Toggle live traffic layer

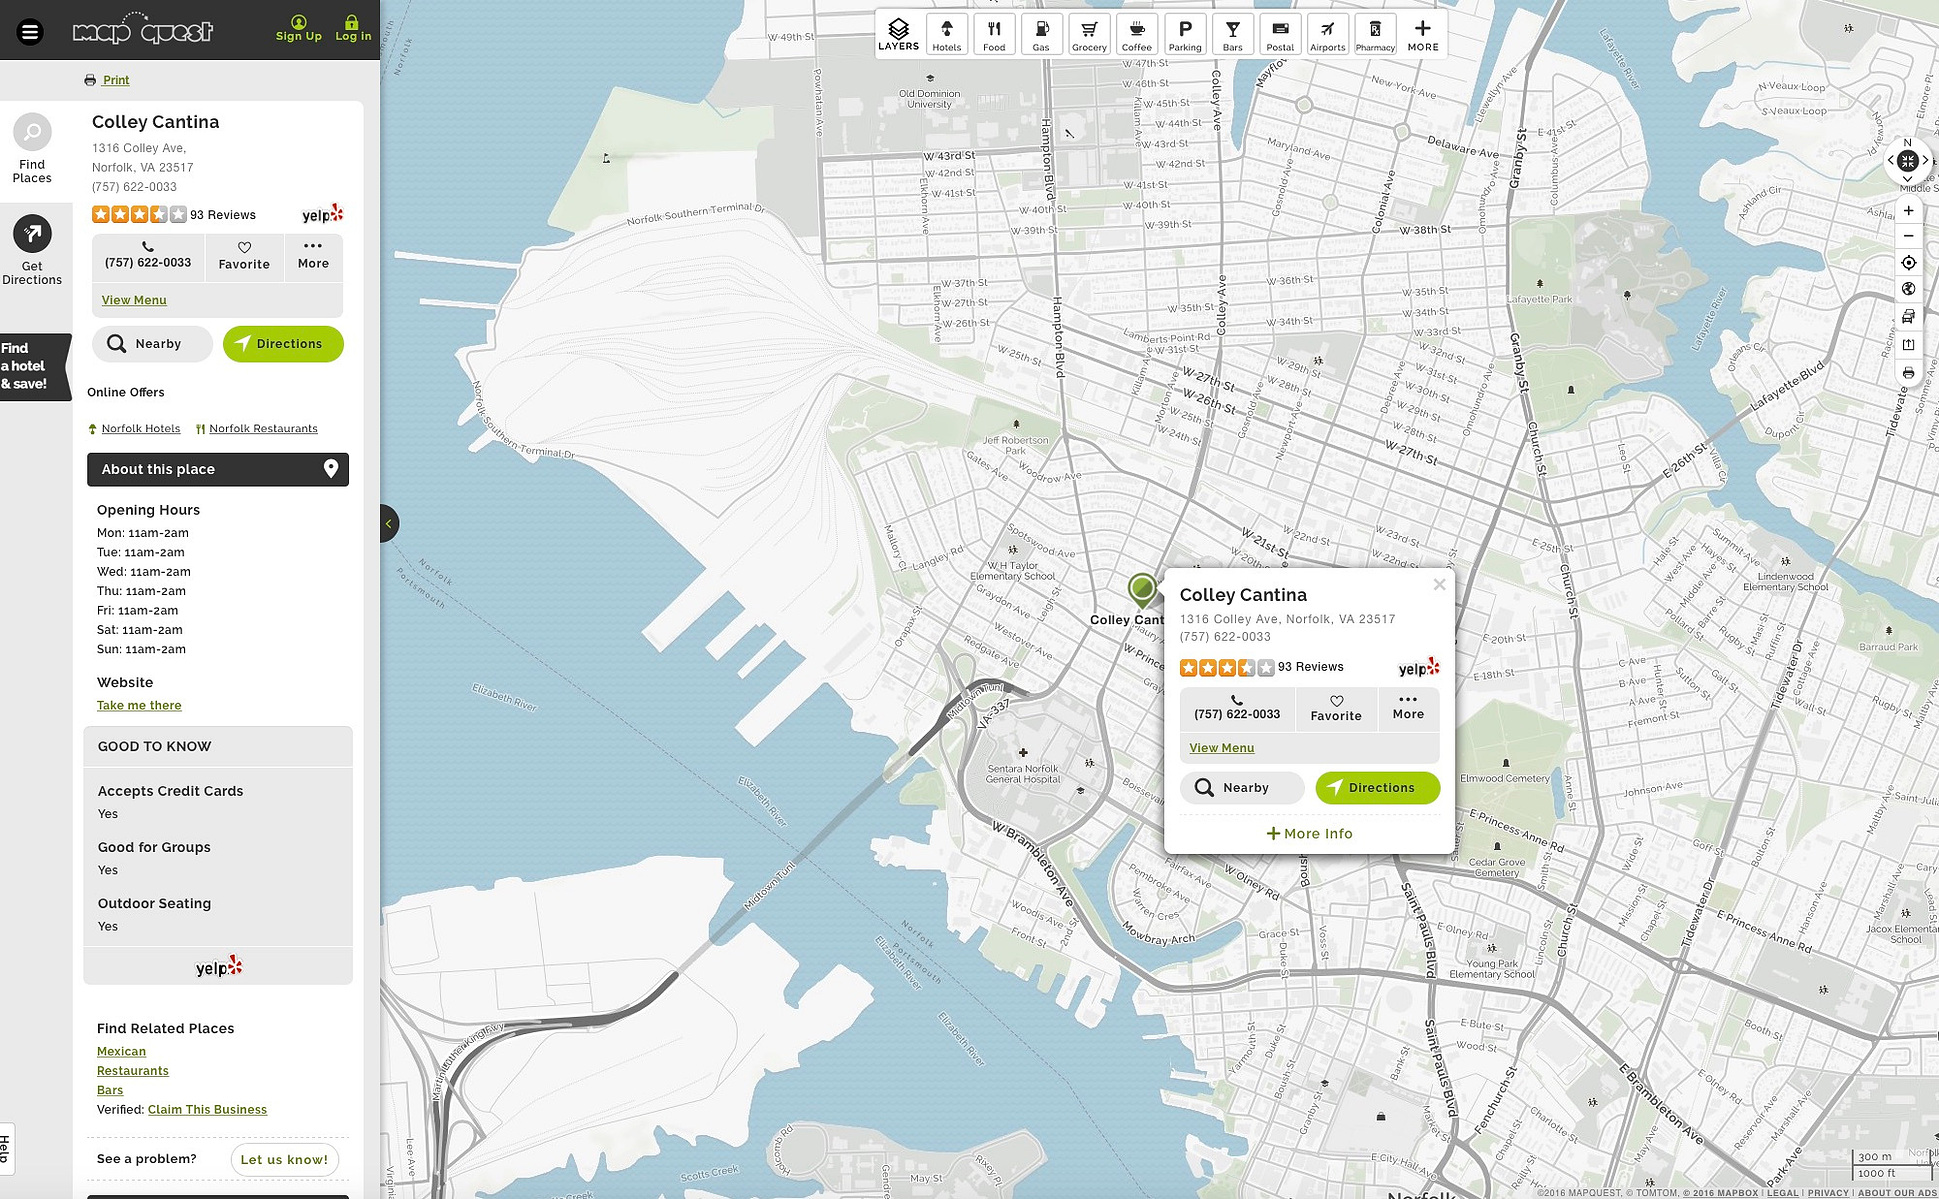pyautogui.click(x=1908, y=317)
